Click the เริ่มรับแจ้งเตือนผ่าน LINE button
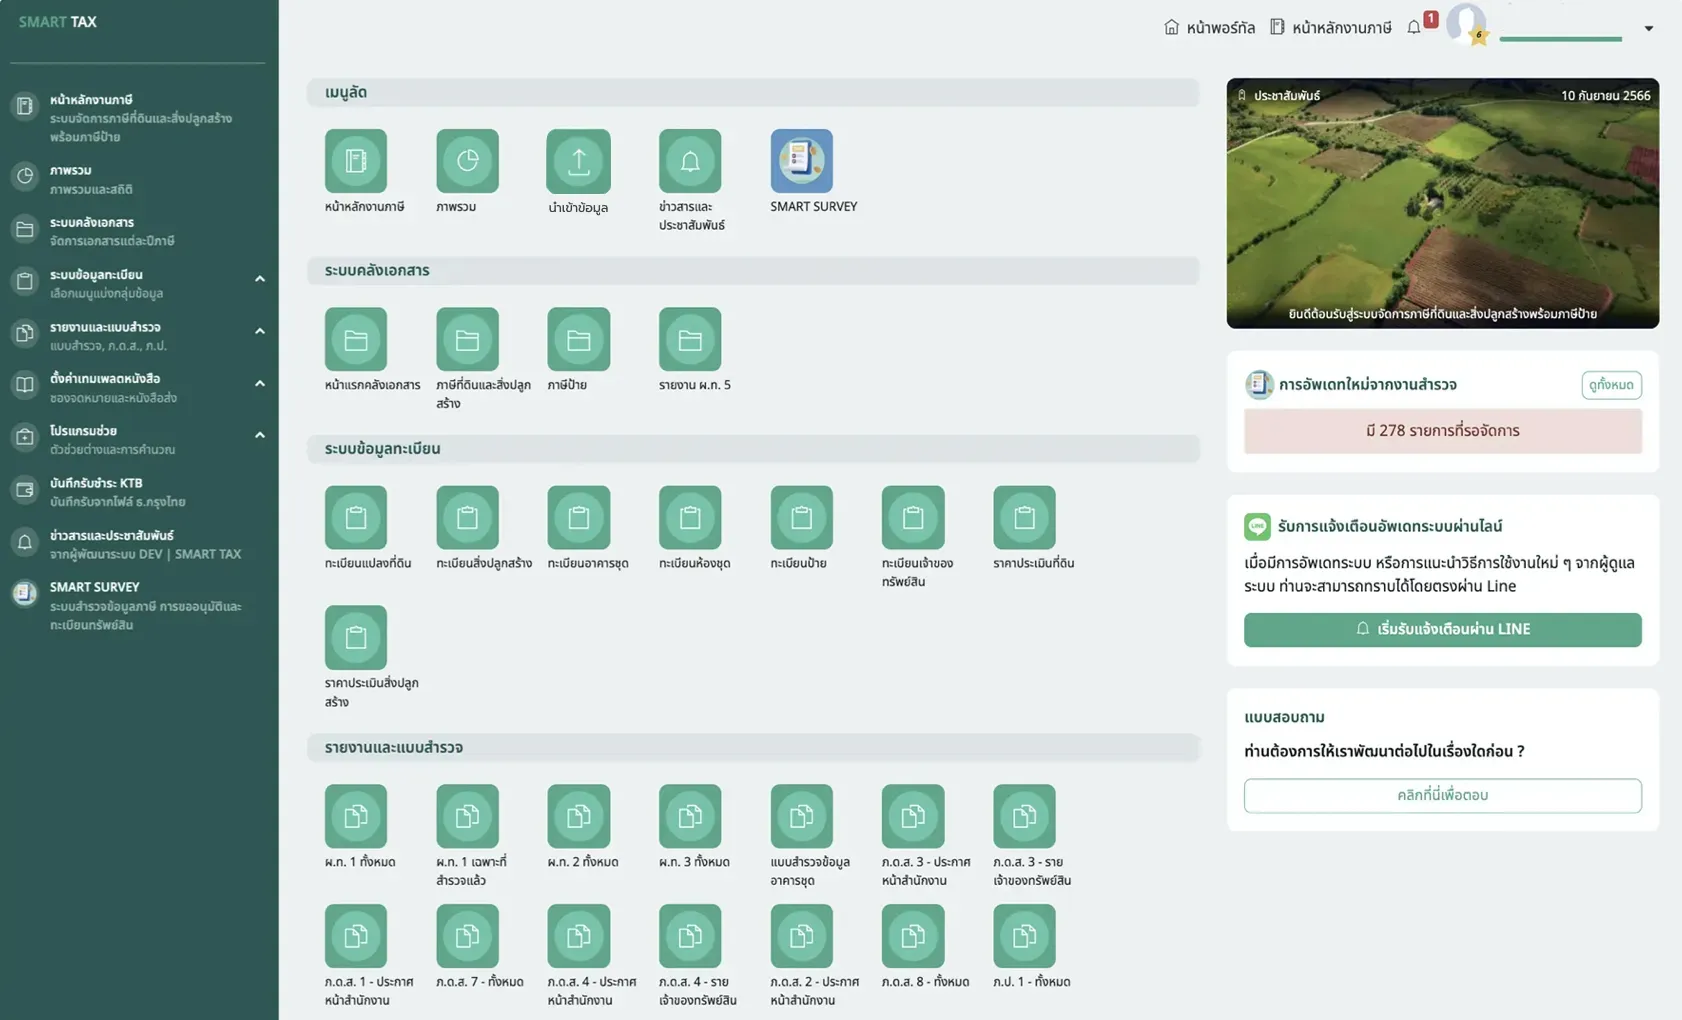Image resolution: width=1682 pixels, height=1020 pixels. [1442, 629]
